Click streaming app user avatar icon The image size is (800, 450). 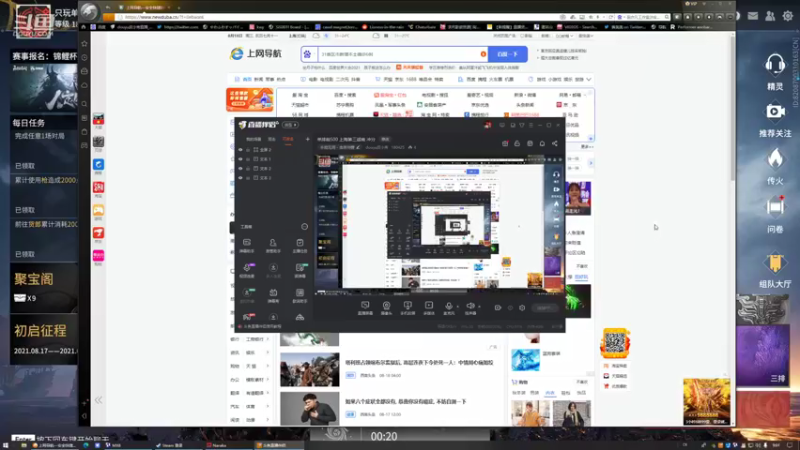488,125
